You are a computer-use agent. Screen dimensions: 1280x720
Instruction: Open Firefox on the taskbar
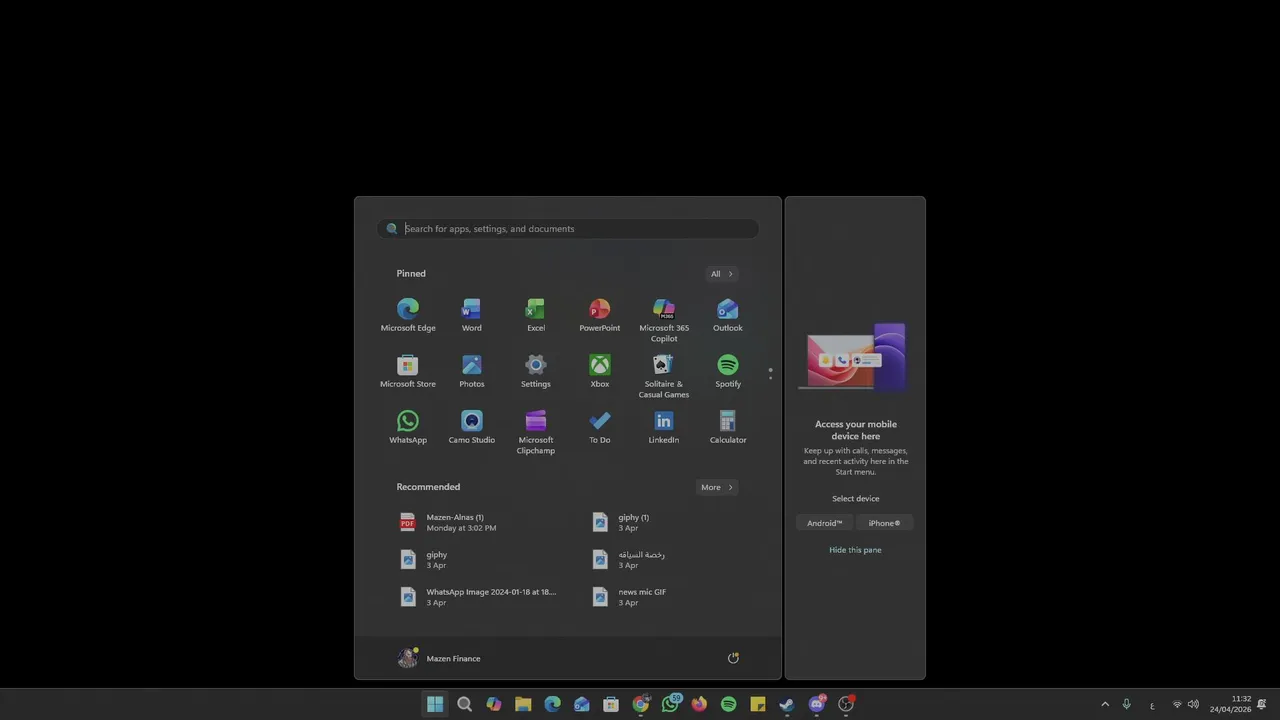click(x=699, y=704)
